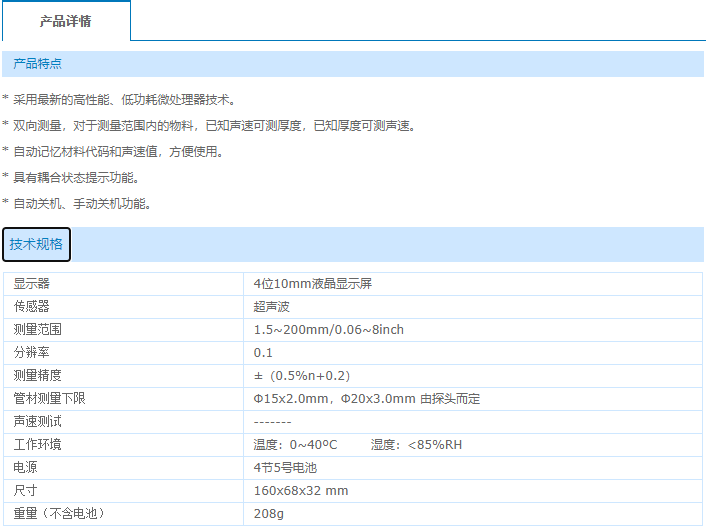Click the 管材测量下限 specification value

(366, 399)
